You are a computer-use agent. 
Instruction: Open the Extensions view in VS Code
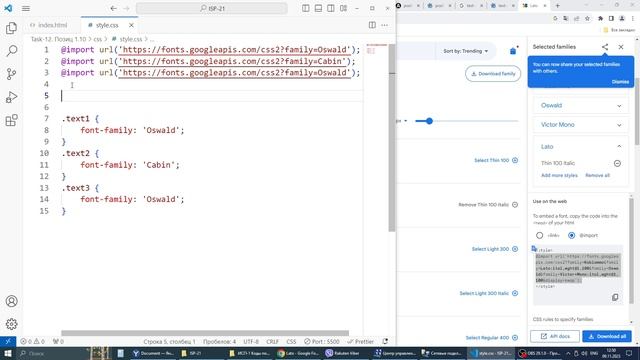click(11, 120)
